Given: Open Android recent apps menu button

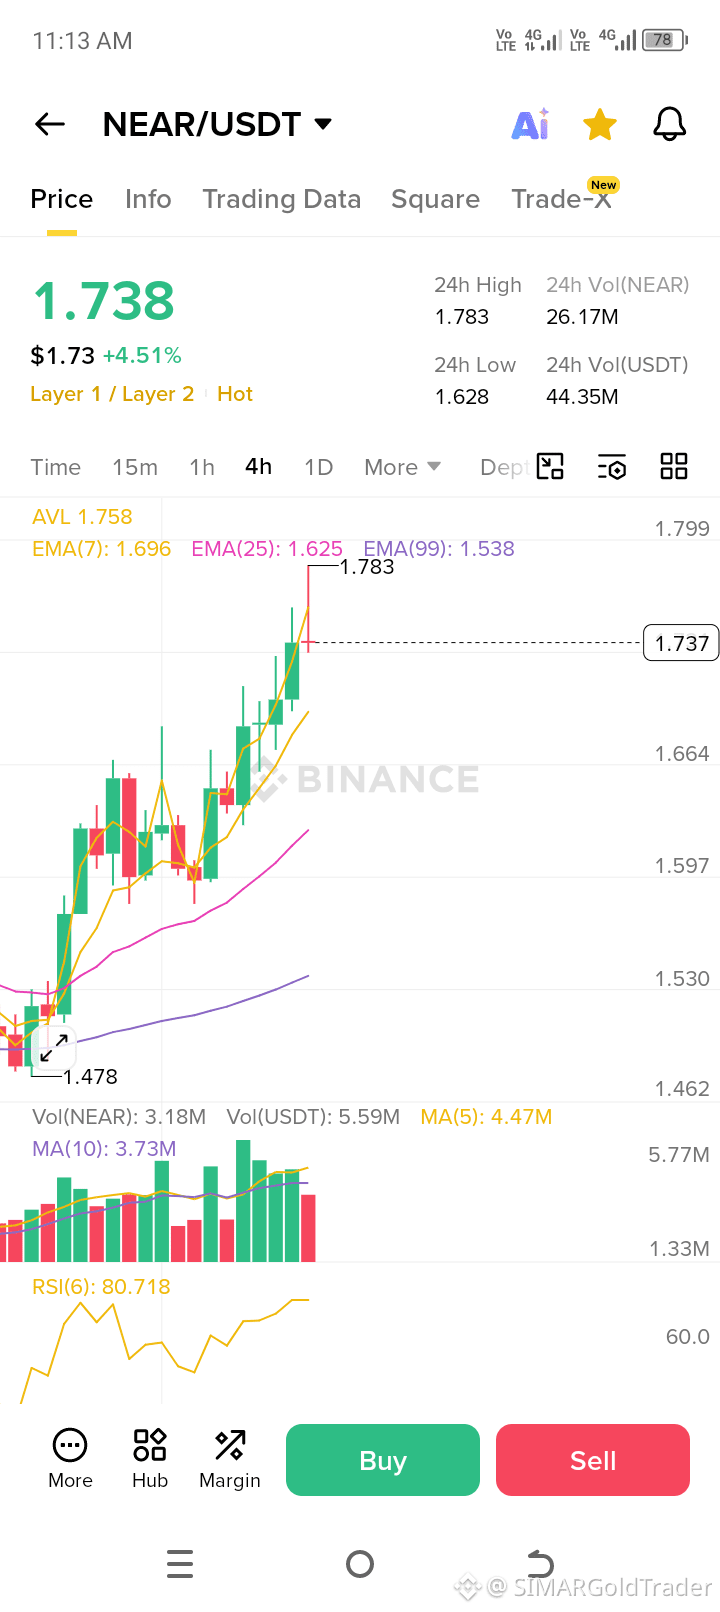Looking at the screenshot, I should click(180, 1563).
